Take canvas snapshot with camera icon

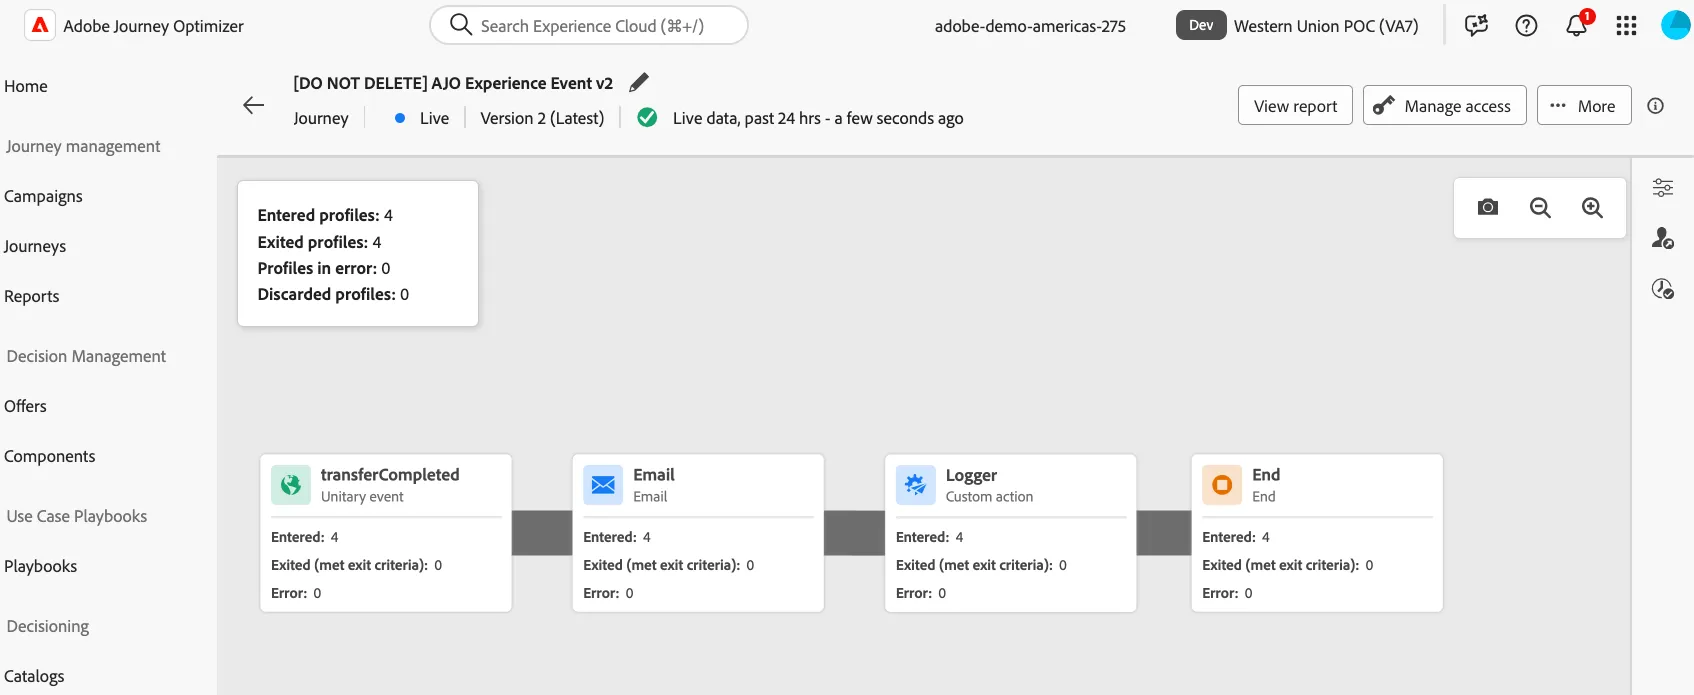[x=1488, y=207]
